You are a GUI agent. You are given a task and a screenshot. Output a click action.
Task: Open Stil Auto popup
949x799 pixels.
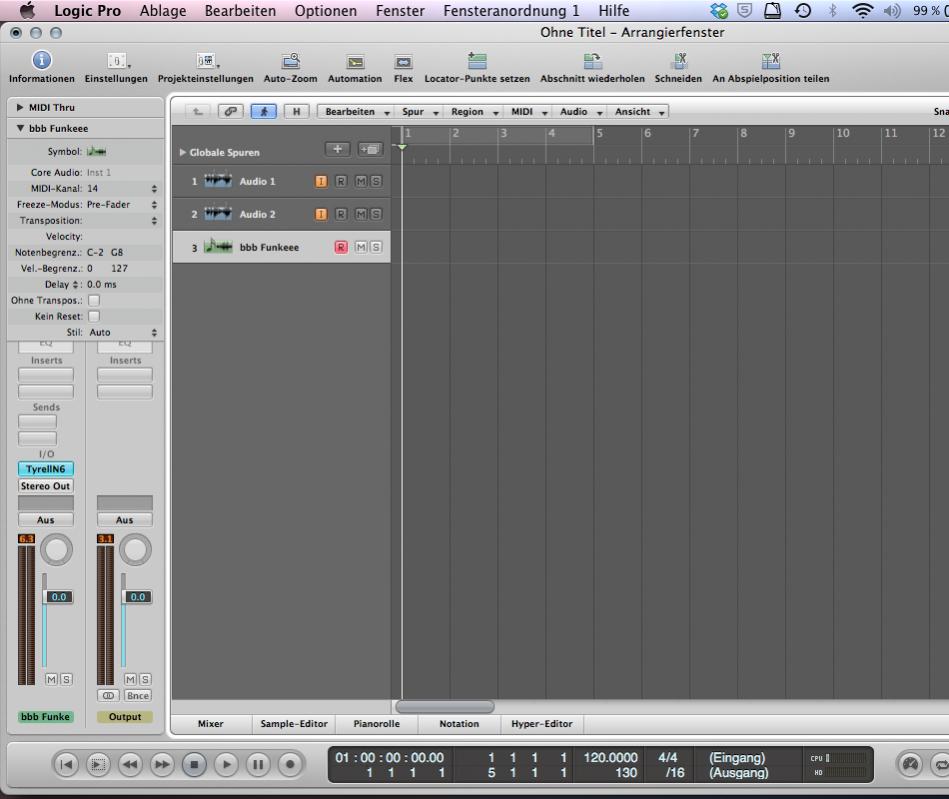pyautogui.click(x=123, y=332)
